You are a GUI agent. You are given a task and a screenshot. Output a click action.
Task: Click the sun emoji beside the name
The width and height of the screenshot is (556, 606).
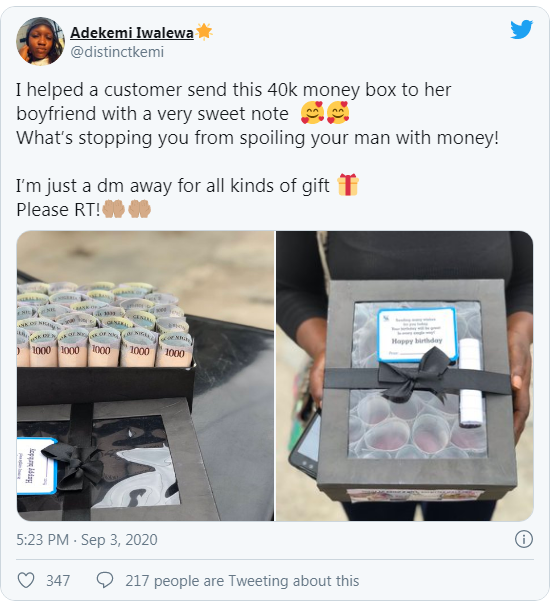(204, 32)
